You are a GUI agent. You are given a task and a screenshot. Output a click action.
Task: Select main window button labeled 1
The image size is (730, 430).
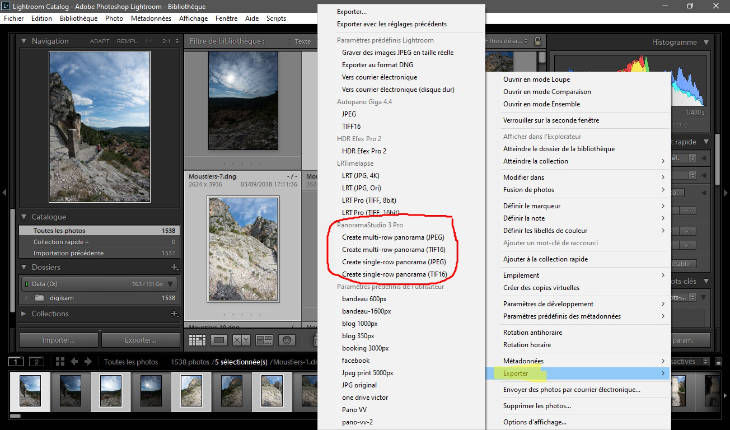[16, 362]
